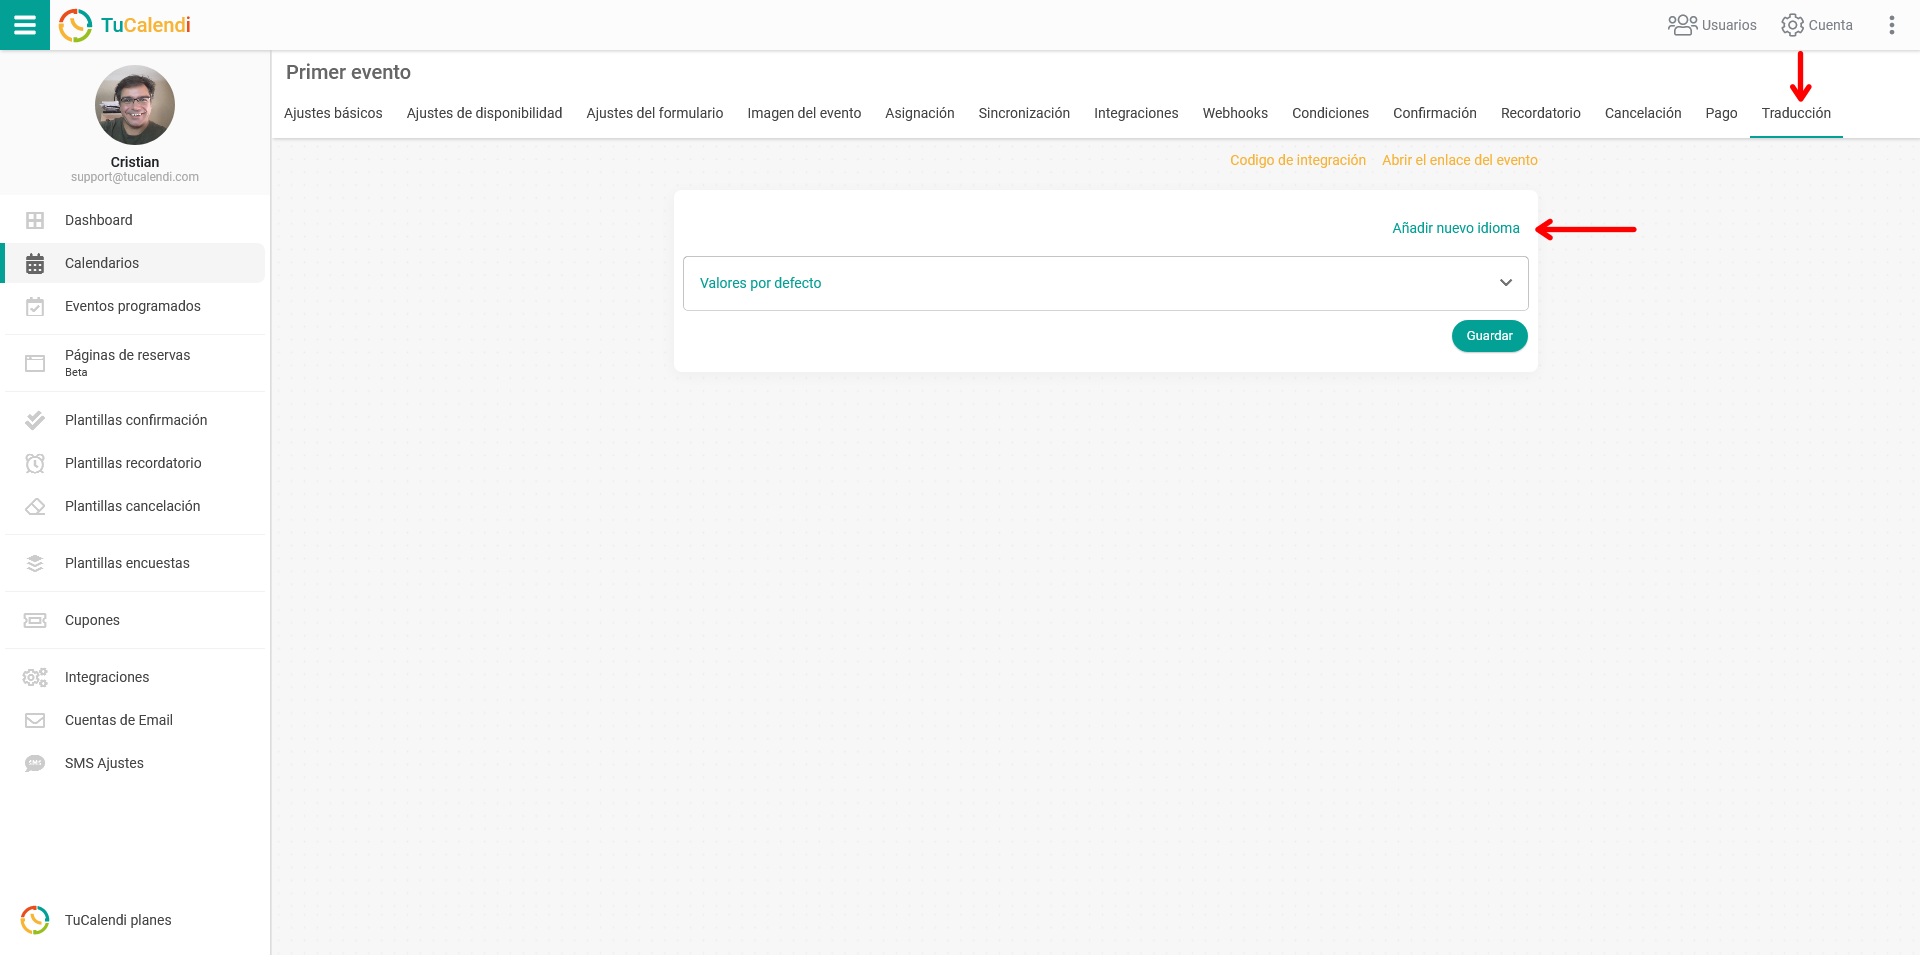Click the Dashboard grid icon
Image resolution: width=1920 pixels, height=955 pixels.
click(35, 220)
